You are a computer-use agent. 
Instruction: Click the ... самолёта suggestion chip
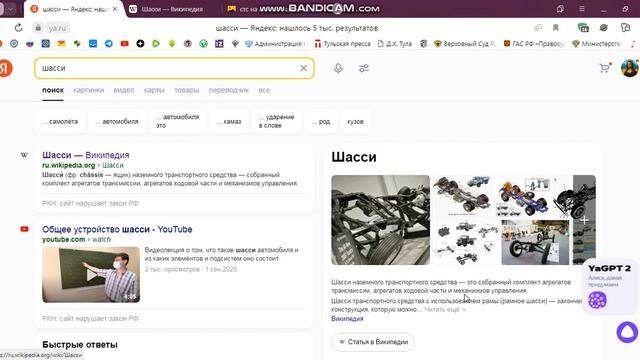point(60,122)
